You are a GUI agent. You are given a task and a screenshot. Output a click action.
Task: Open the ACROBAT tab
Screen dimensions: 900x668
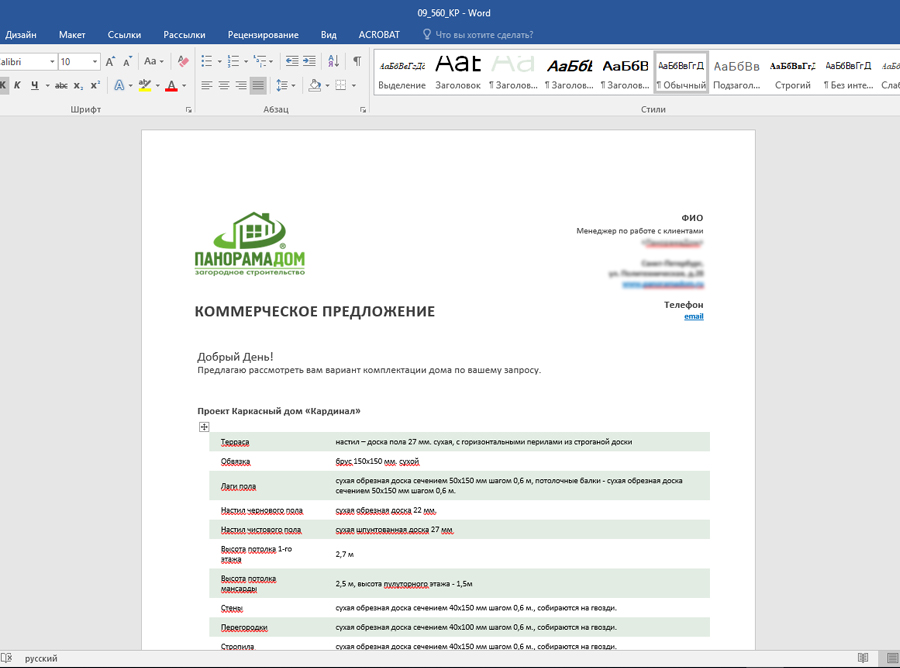(379, 34)
